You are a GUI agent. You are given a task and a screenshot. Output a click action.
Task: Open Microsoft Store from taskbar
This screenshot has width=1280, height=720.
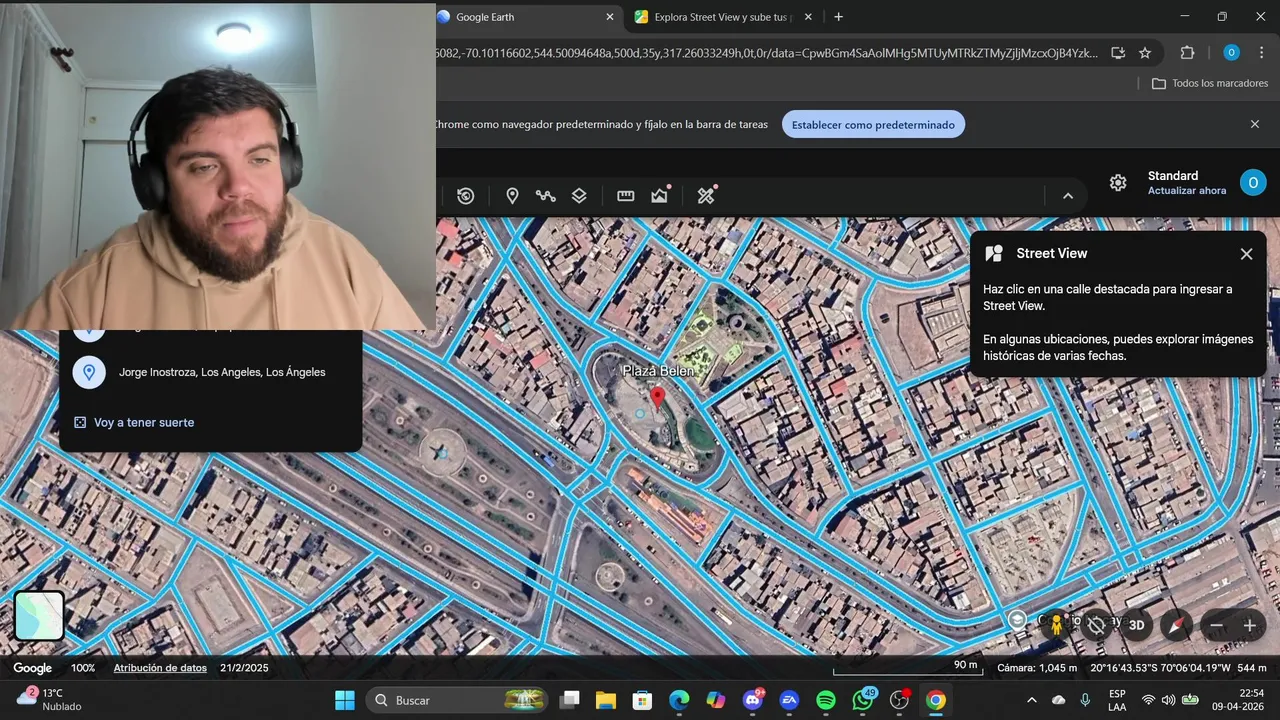click(642, 700)
